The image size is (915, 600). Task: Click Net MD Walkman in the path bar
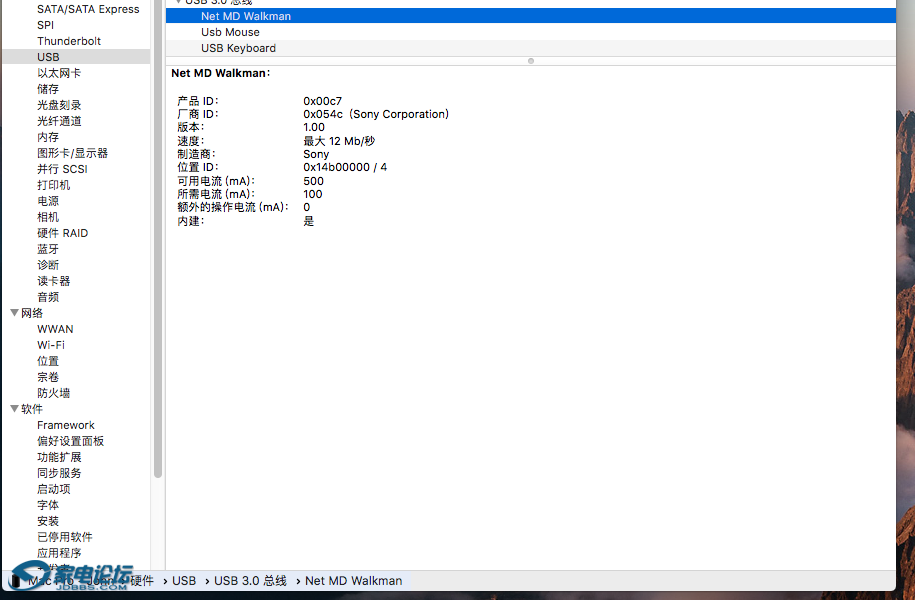pos(354,581)
